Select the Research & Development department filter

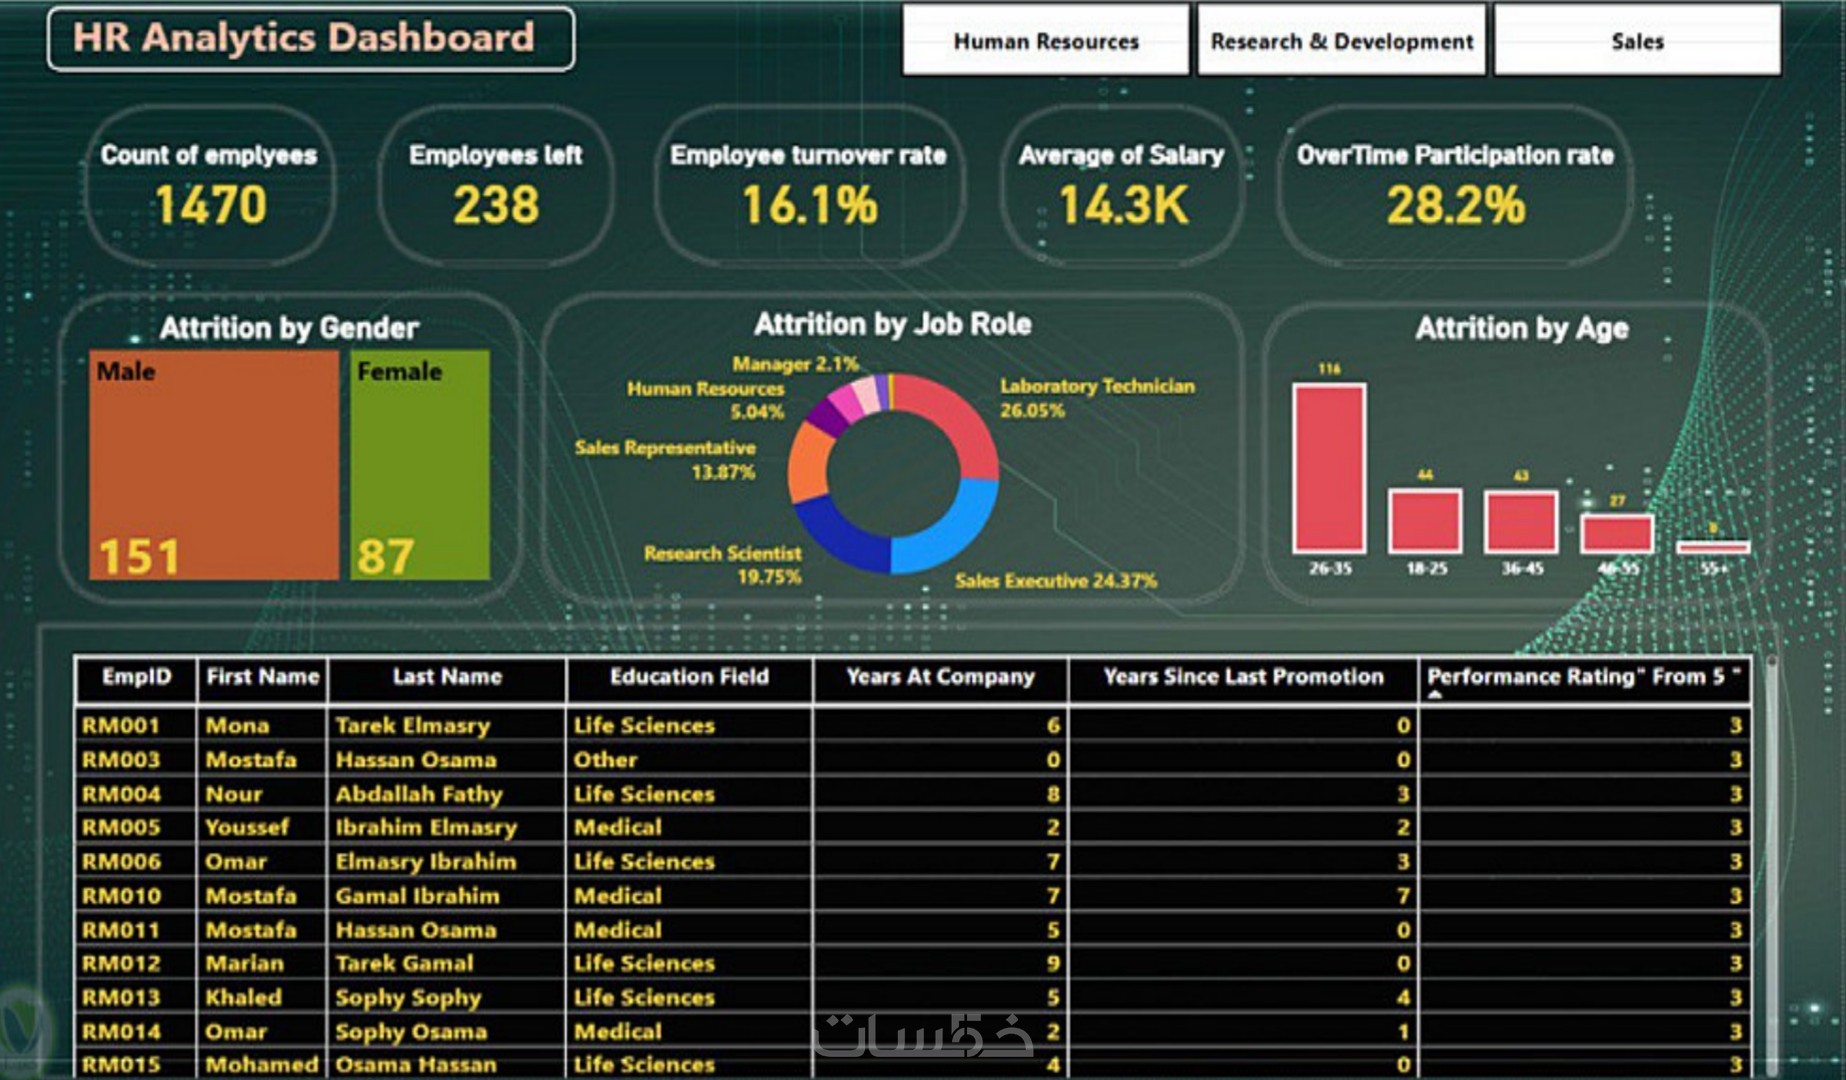point(1342,40)
